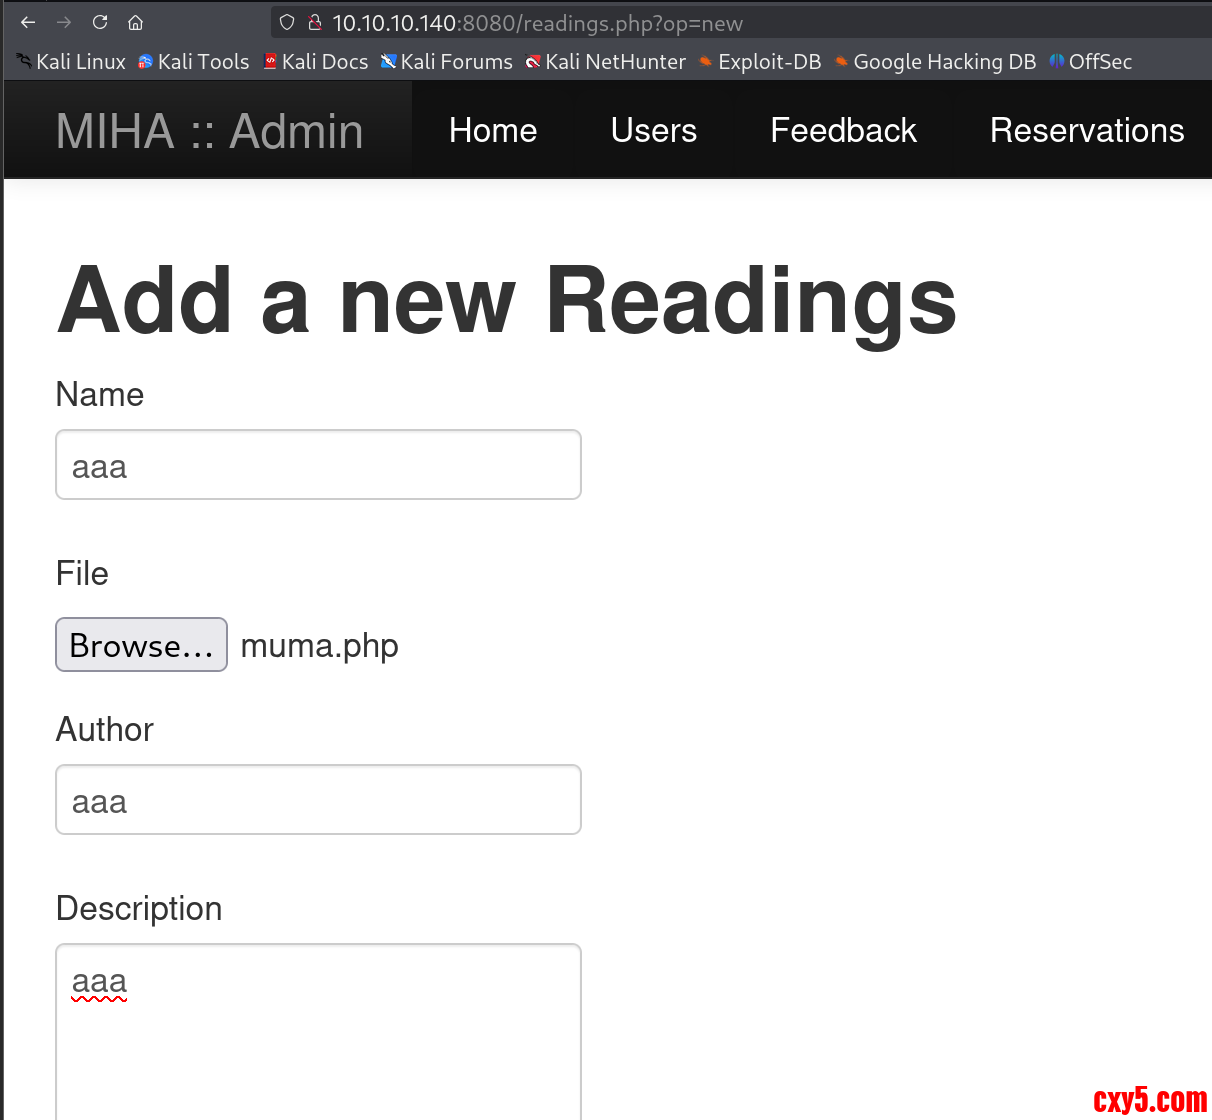Click the Browse... file button
The width and height of the screenshot is (1212, 1120).
point(141,645)
